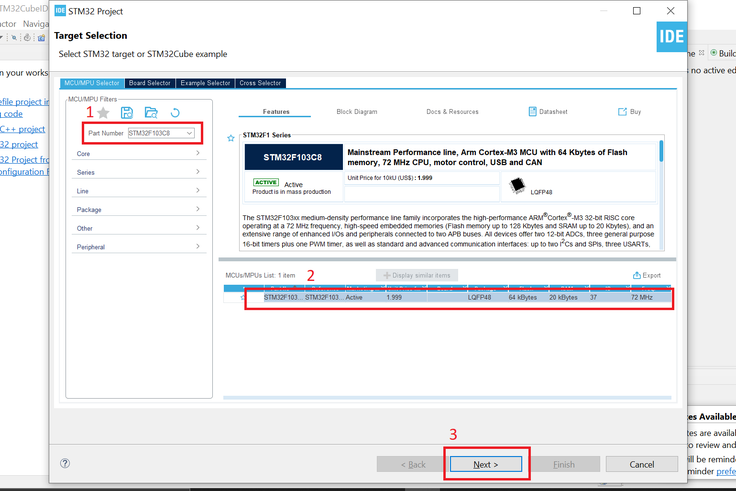Click the LQFP48 chip package image
Image resolution: width=736 pixels, height=491 pixels.
click(517, 186)
